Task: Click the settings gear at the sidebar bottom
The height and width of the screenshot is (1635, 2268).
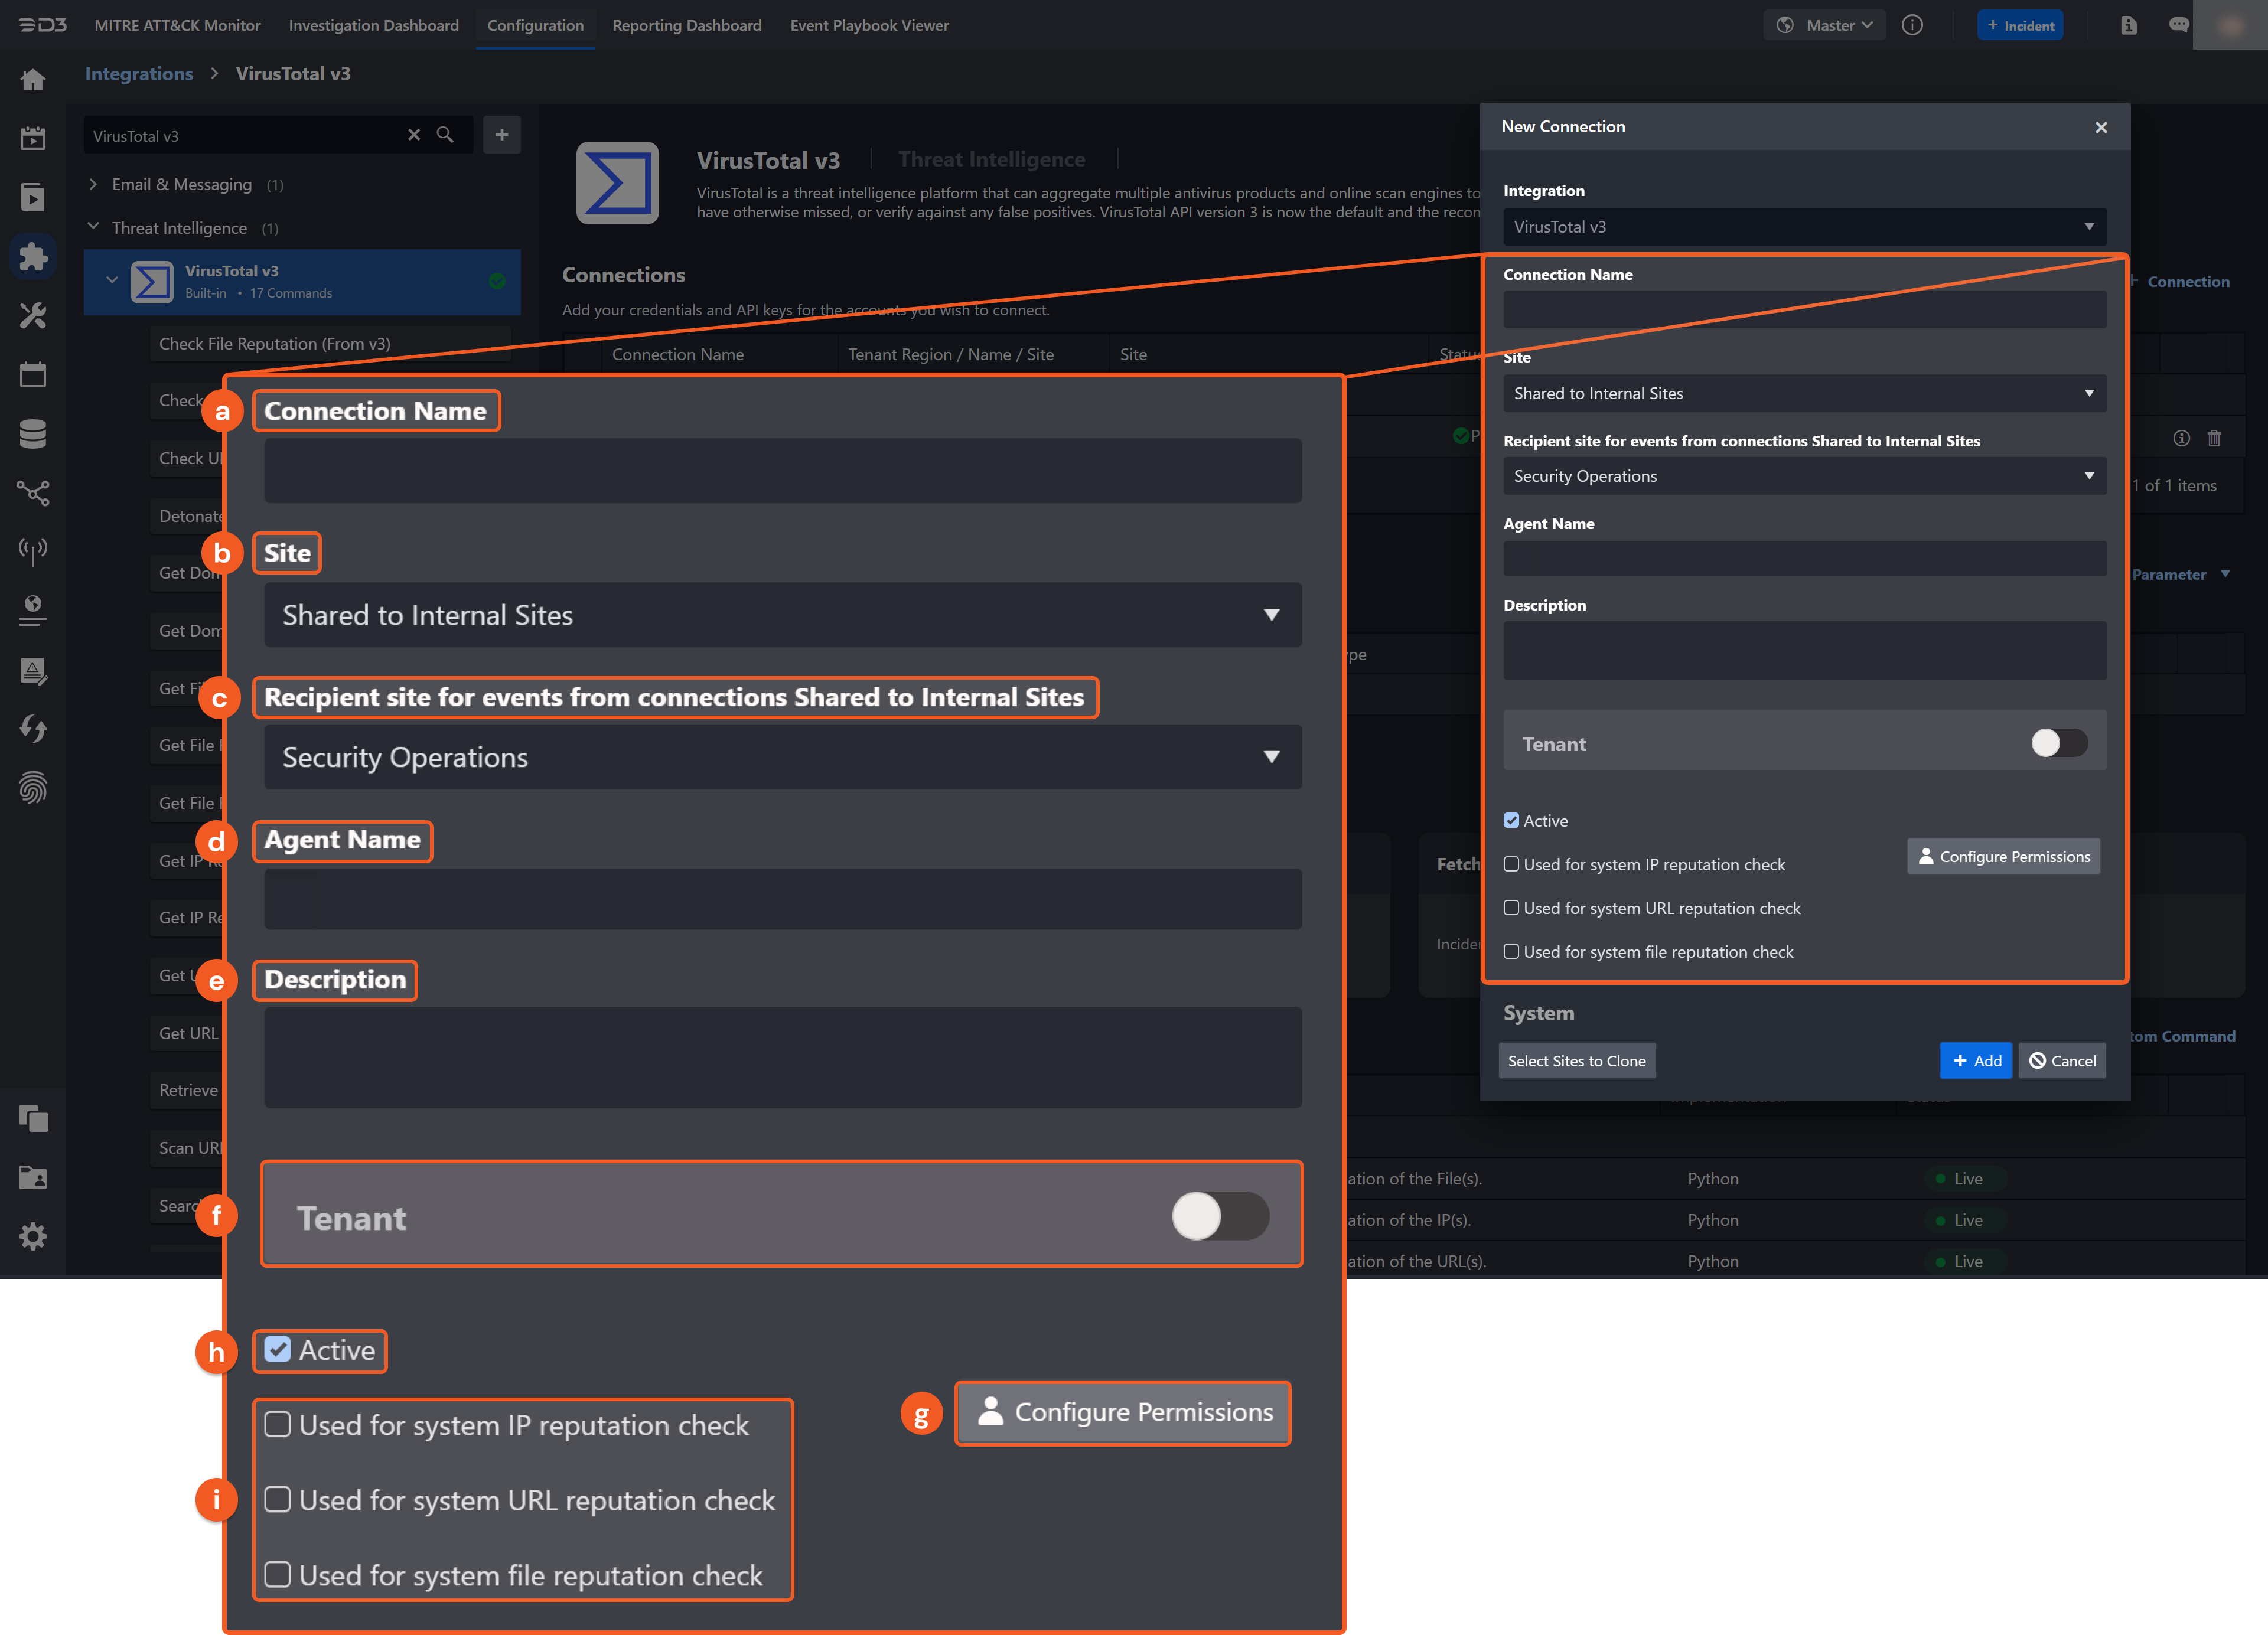Action: [33, 1236]
